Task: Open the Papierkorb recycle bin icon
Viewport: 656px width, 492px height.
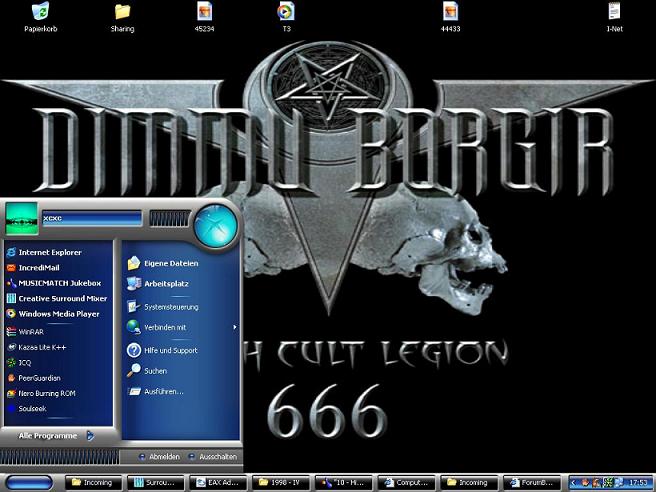Action: coord(41,17)
